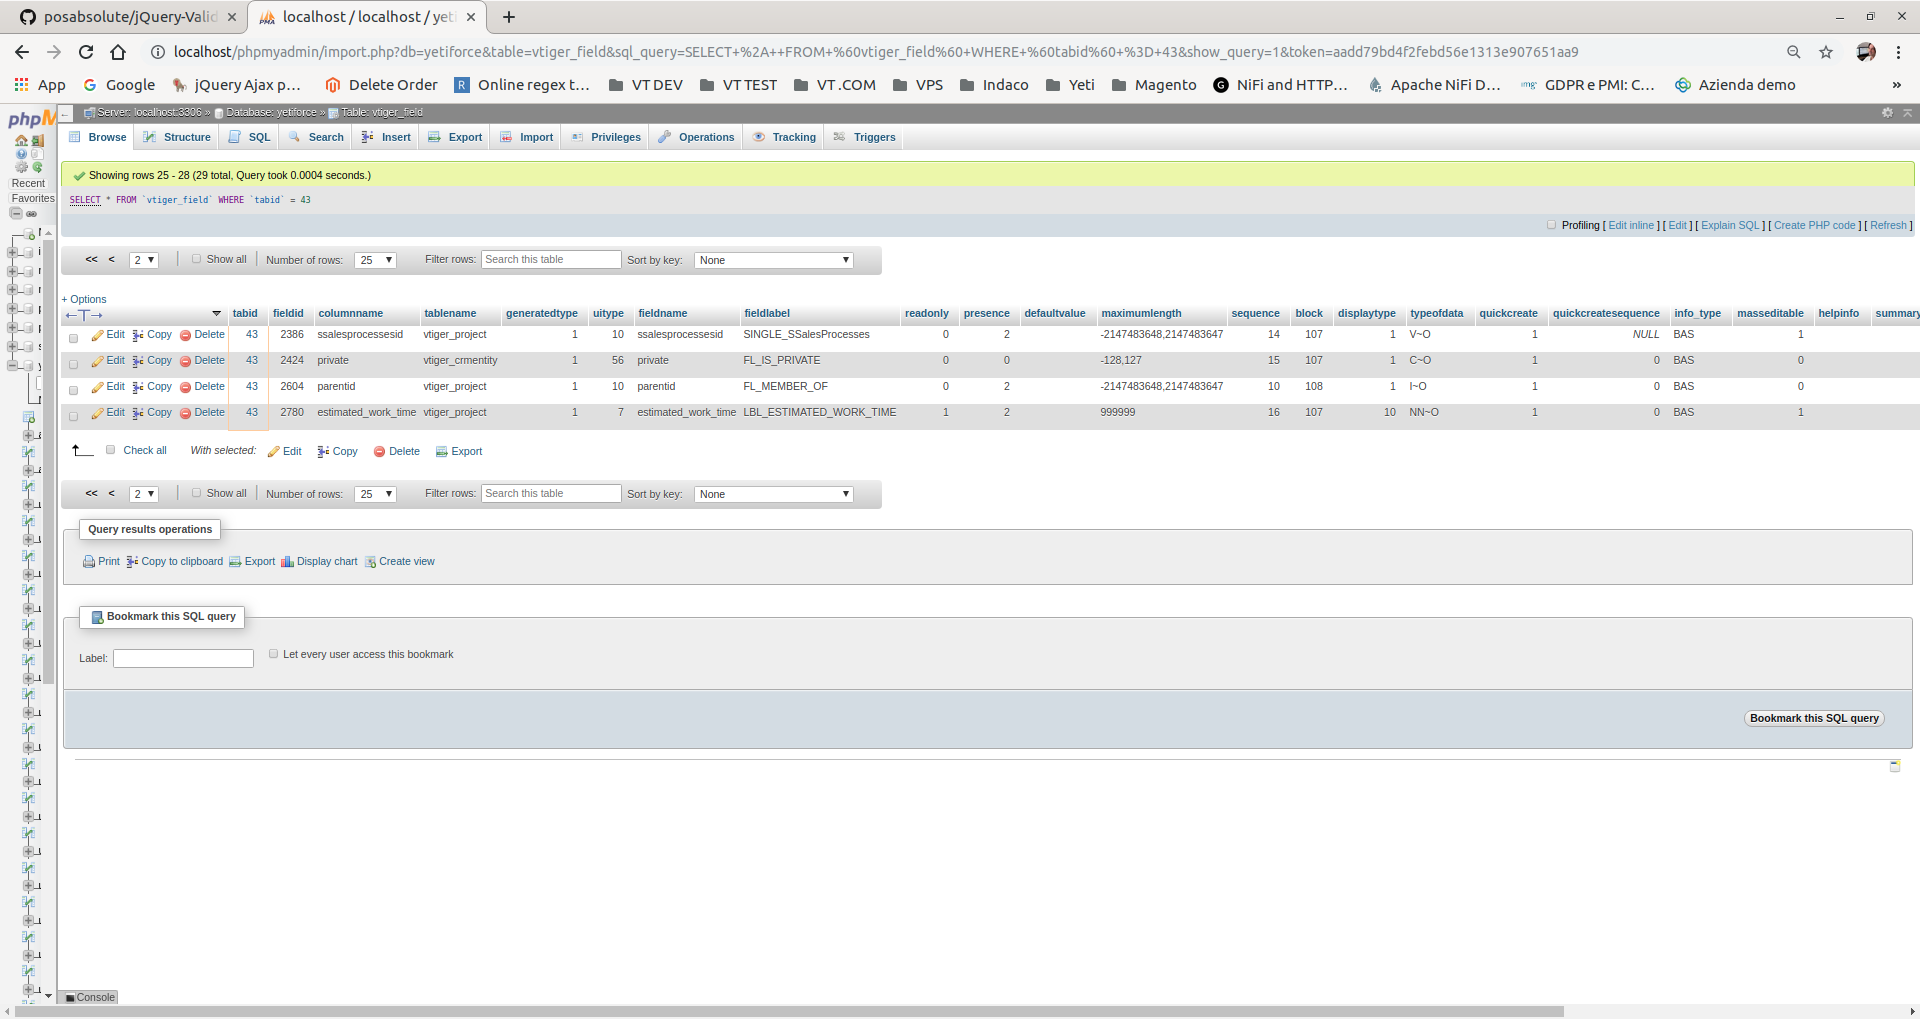Click Export icon next to With selected
This screenshot has height=1019, width=1920.
tap(442, 452)
